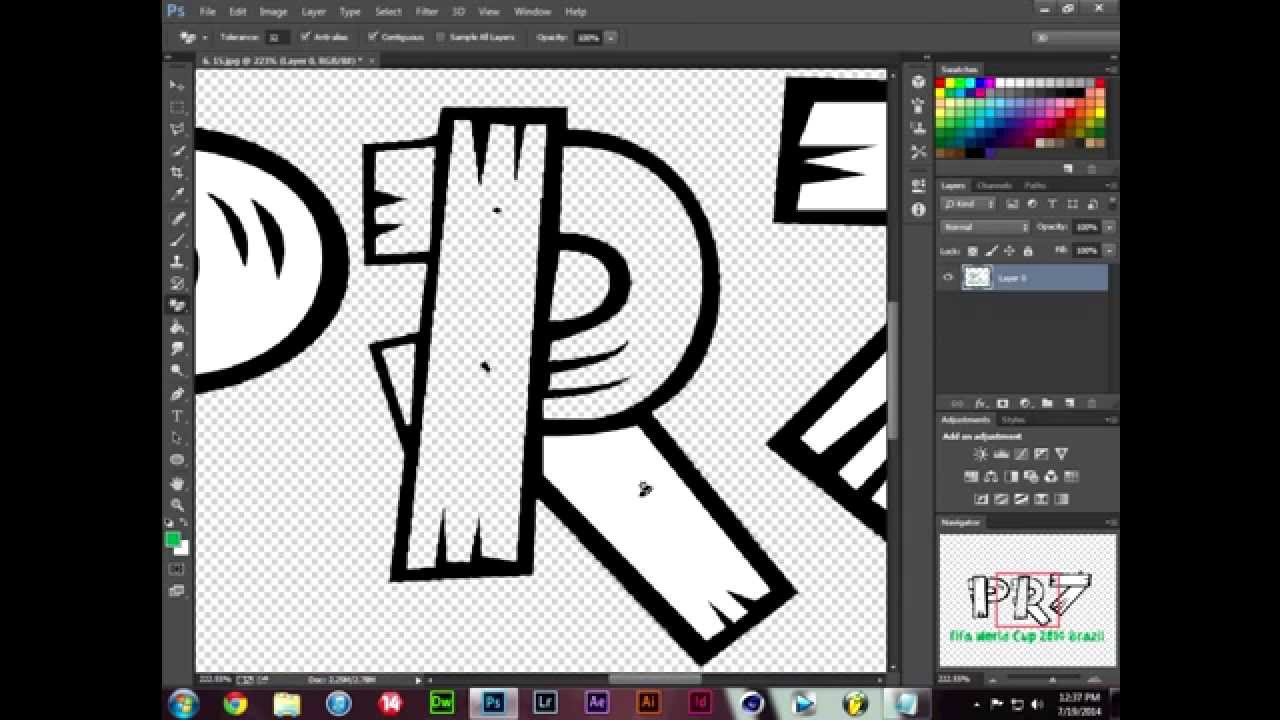Select the Brush tool
The height and width of the screenshot is (720, 1280).
(177, 240)
